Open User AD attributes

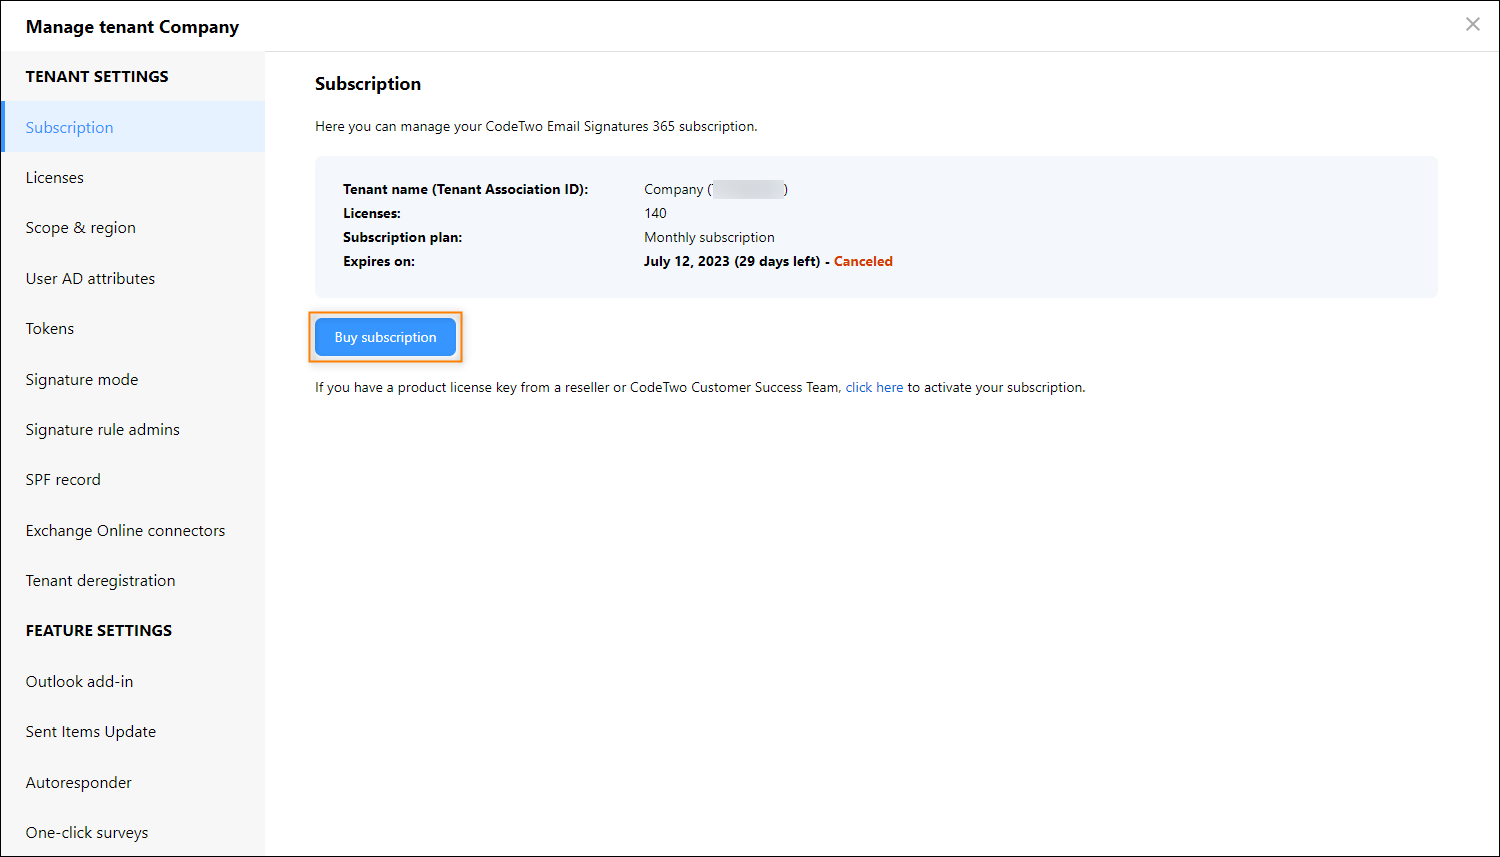pos(133,278)
